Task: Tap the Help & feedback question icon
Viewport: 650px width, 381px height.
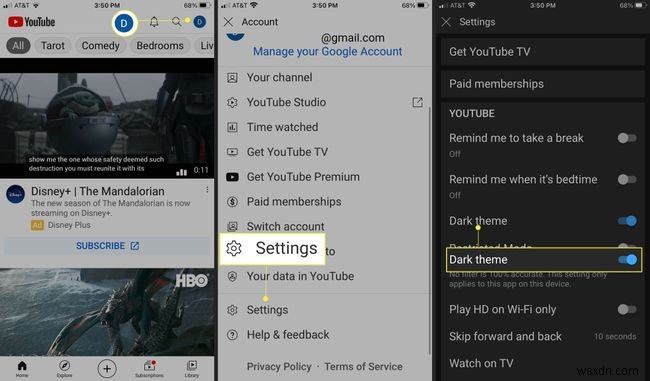Action: (233, 335)
